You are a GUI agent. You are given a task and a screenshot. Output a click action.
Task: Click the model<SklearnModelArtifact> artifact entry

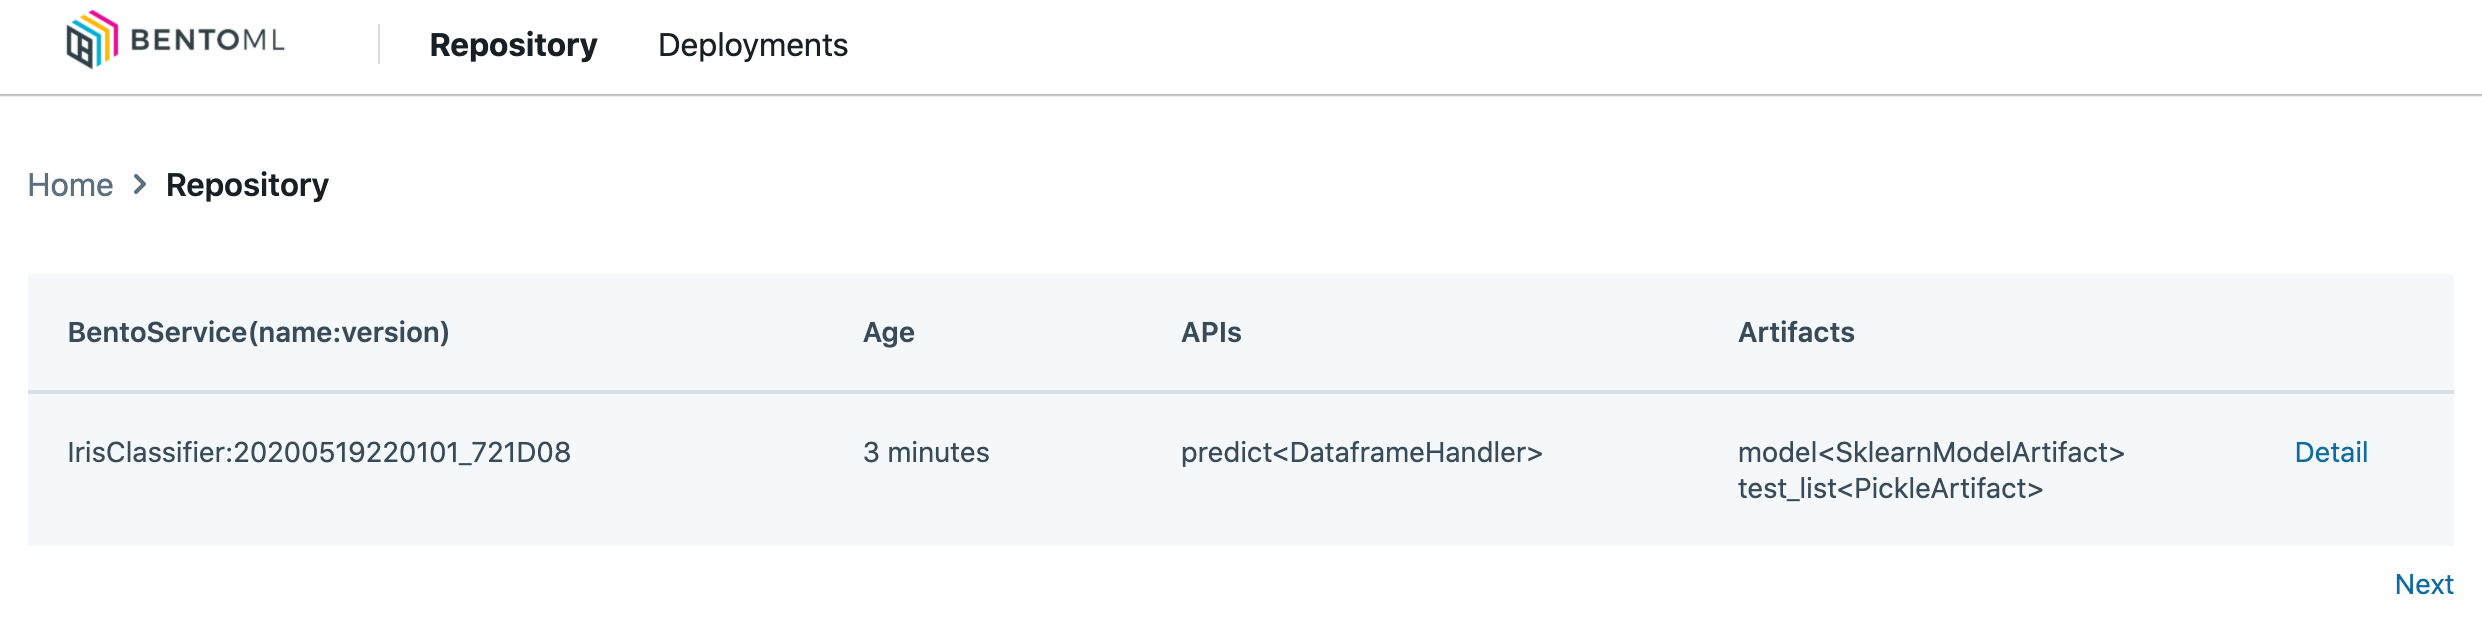pos(1932,452)
